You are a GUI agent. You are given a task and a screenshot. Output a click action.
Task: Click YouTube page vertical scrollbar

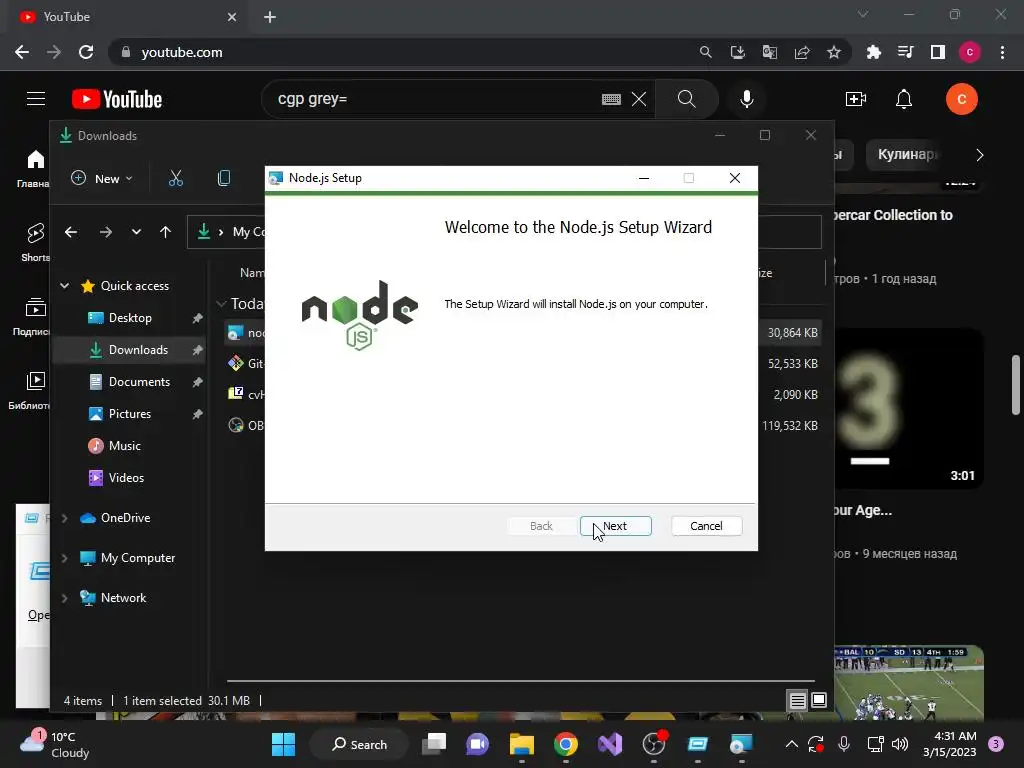tap(1016, 385)
